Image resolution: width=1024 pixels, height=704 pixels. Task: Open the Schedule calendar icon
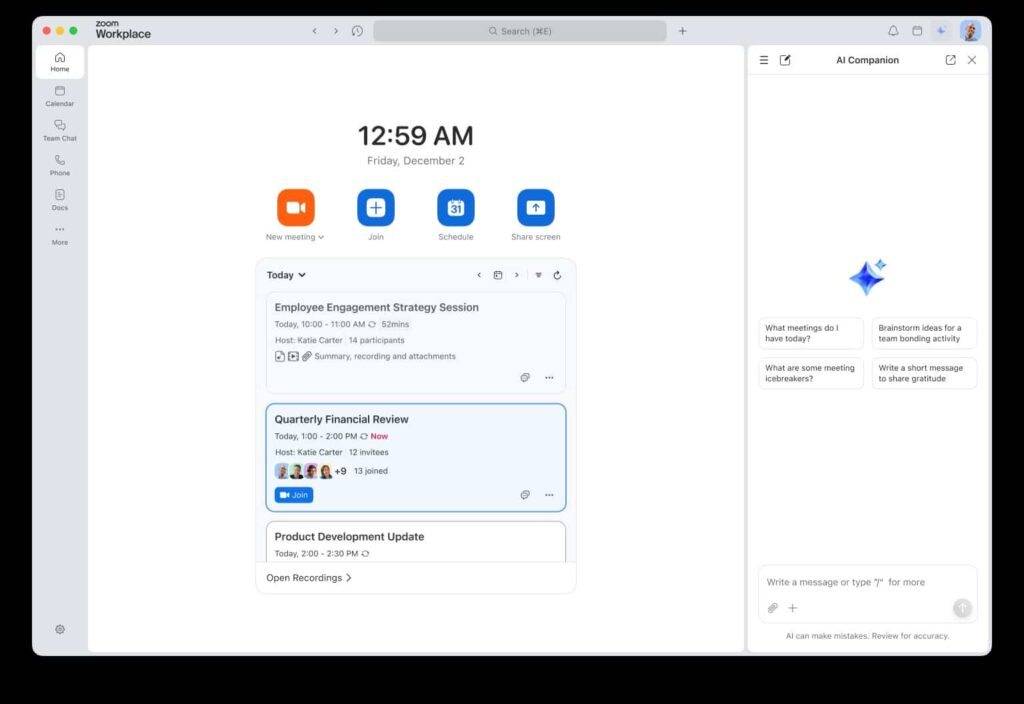tap(455, 208)
